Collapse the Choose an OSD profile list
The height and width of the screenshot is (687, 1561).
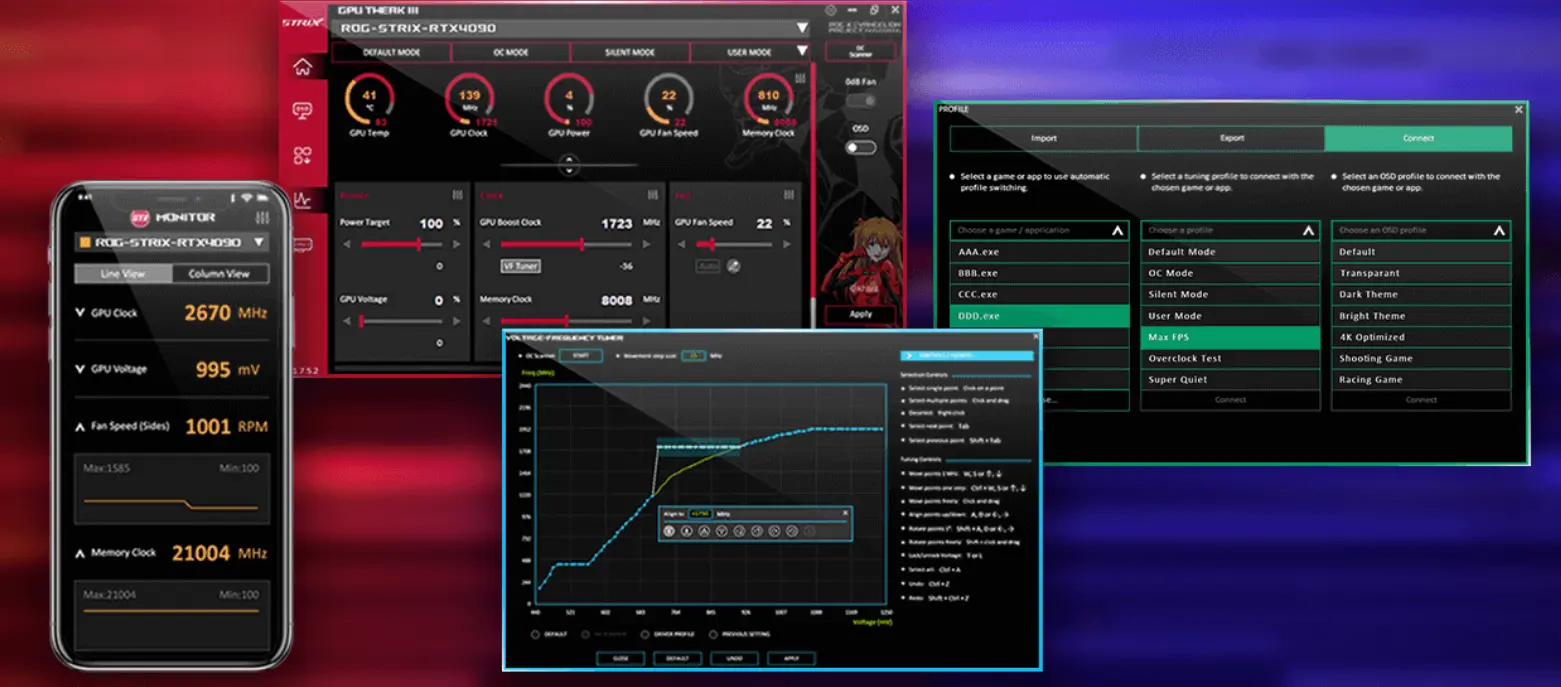pos(1499,231)
